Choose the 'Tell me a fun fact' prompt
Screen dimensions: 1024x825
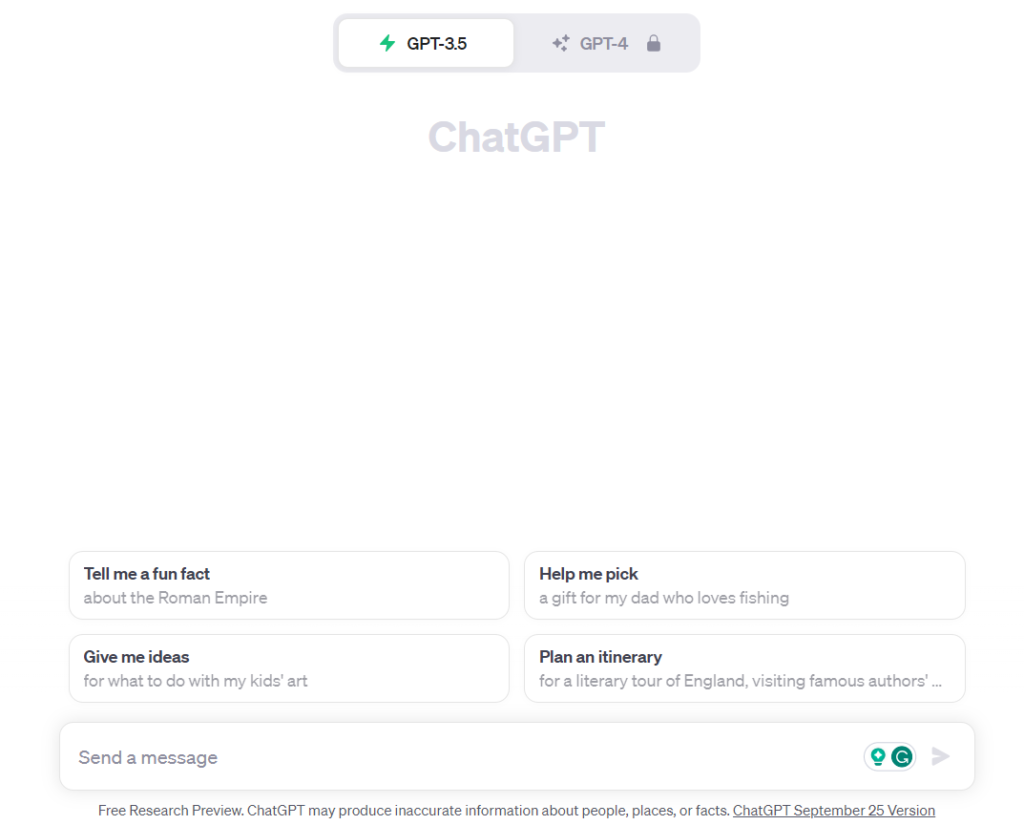pyautogui.click(x=289, y=585)
